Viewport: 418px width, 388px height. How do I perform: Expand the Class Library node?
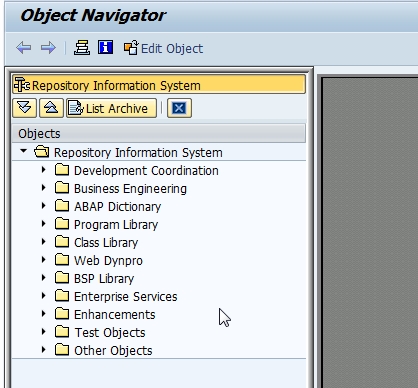[44, 242]
